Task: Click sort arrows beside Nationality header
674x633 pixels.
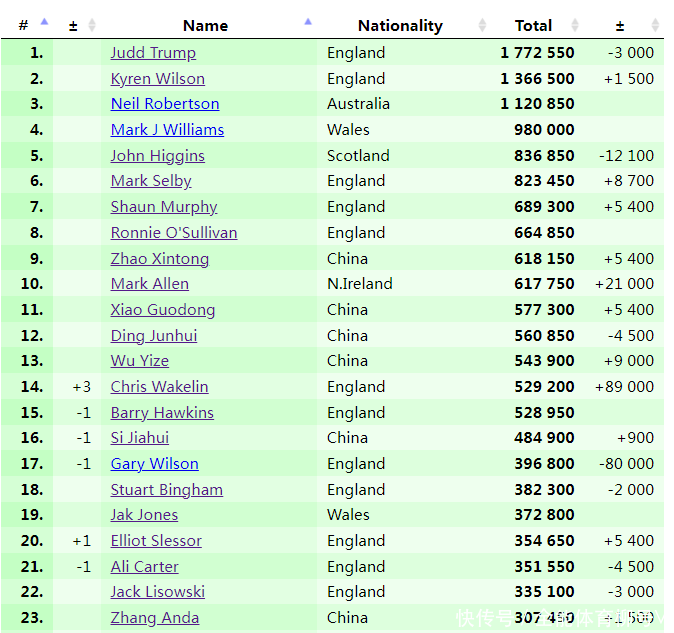Action: [482, 25]
